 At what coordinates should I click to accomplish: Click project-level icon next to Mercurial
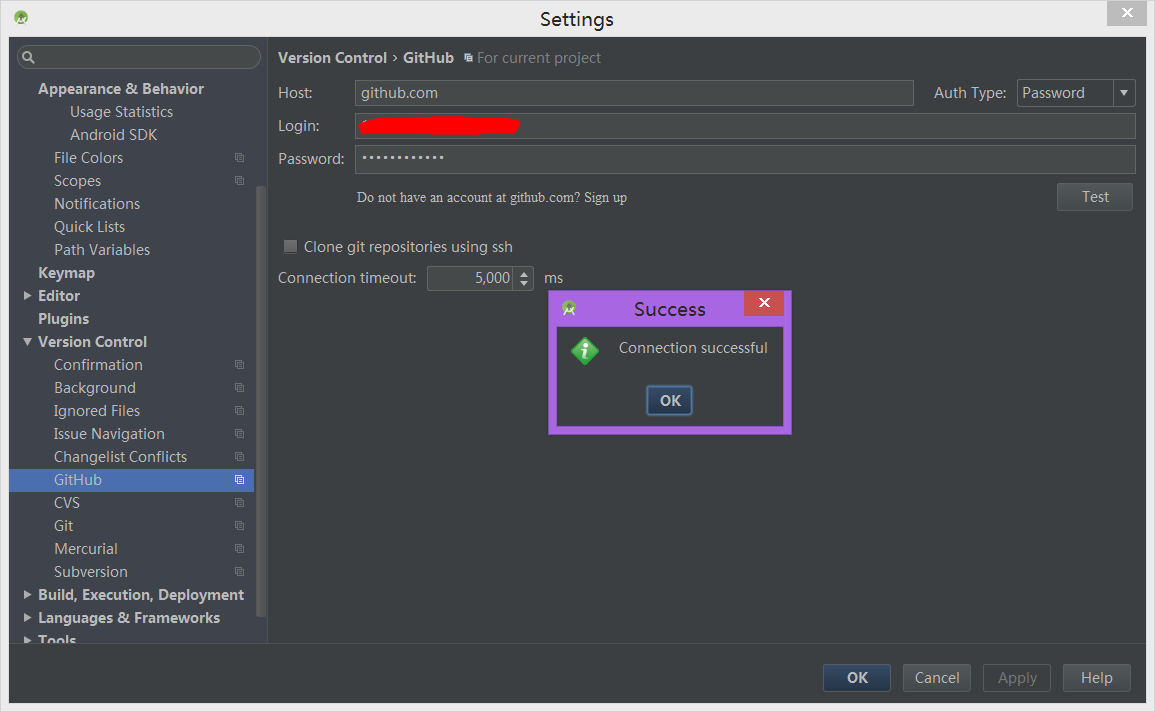pyautogui.click(x=239, y=549)
